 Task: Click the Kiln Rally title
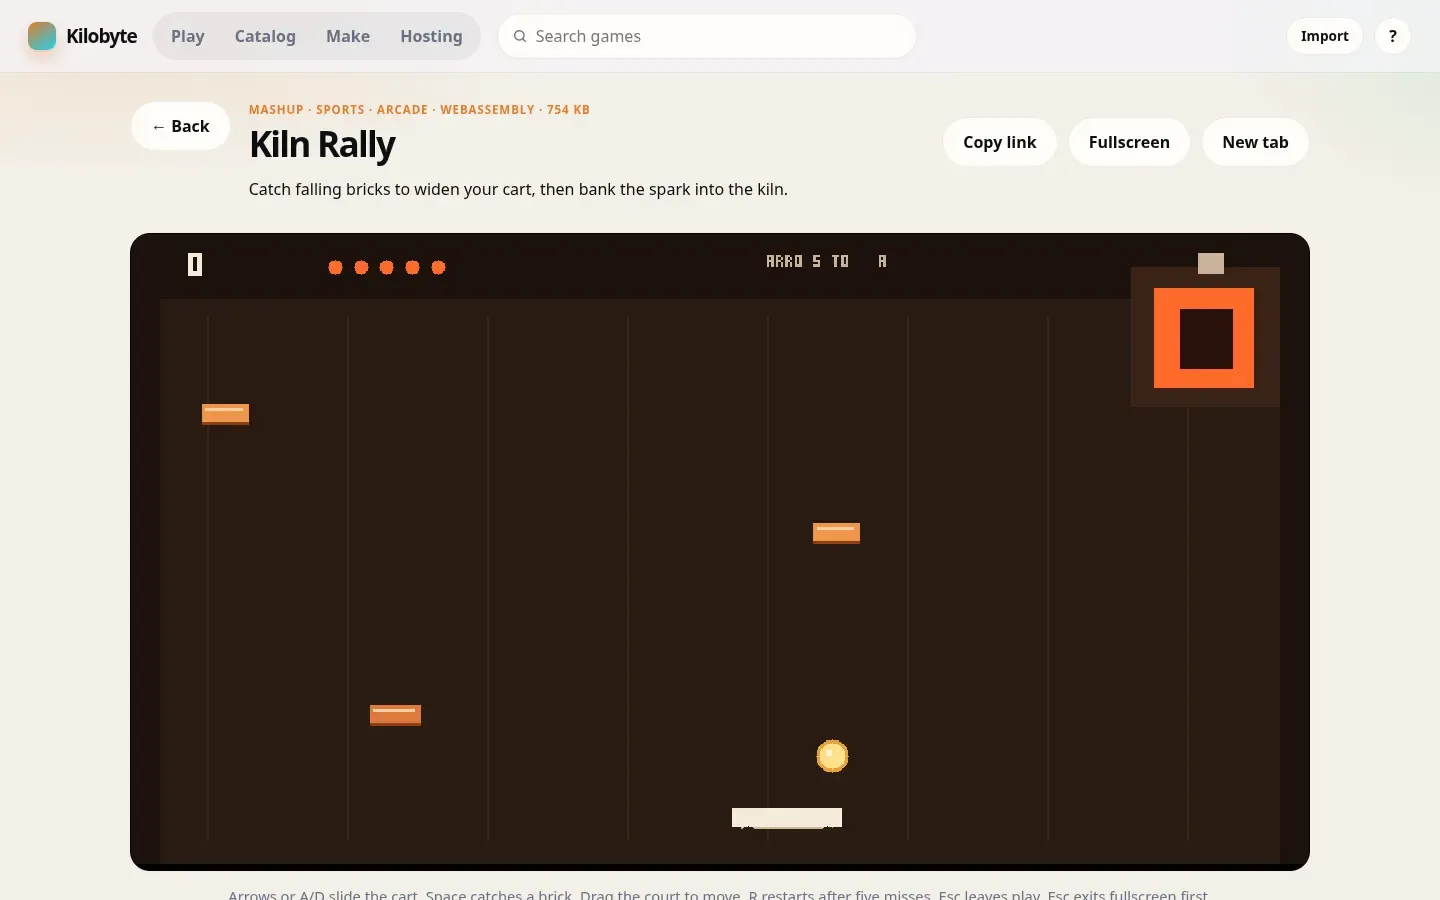[322, 144]
